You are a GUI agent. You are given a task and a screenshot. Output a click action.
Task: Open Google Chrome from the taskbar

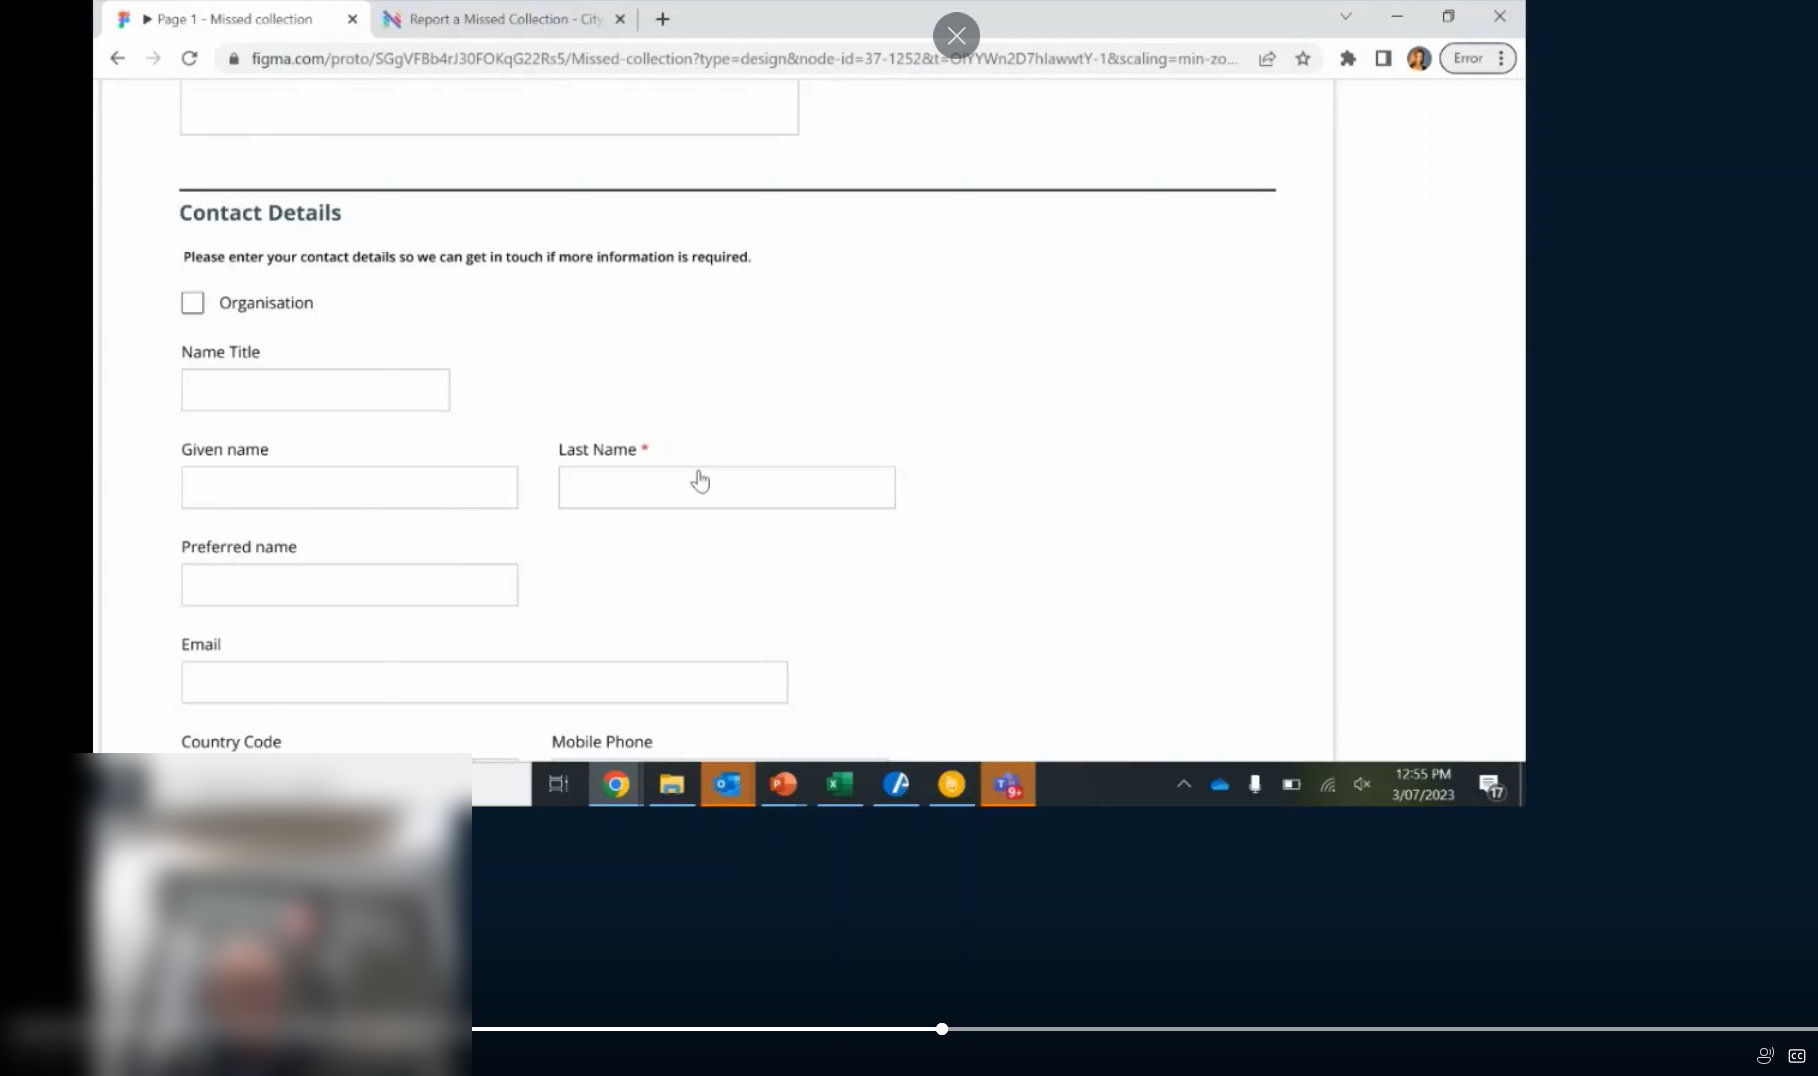click(616, 785)
